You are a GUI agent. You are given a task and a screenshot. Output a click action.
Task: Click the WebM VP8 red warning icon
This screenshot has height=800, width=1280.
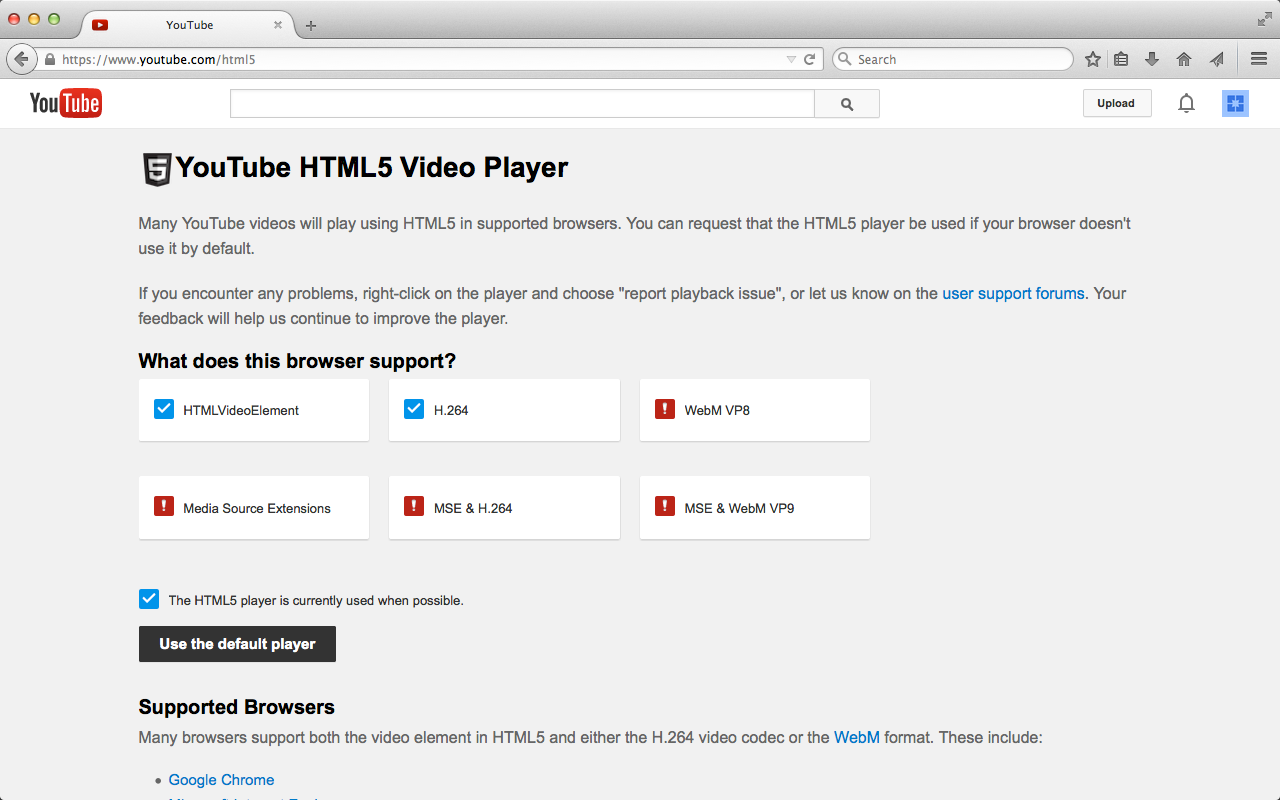pyautogui.click(x=665, y=409)
